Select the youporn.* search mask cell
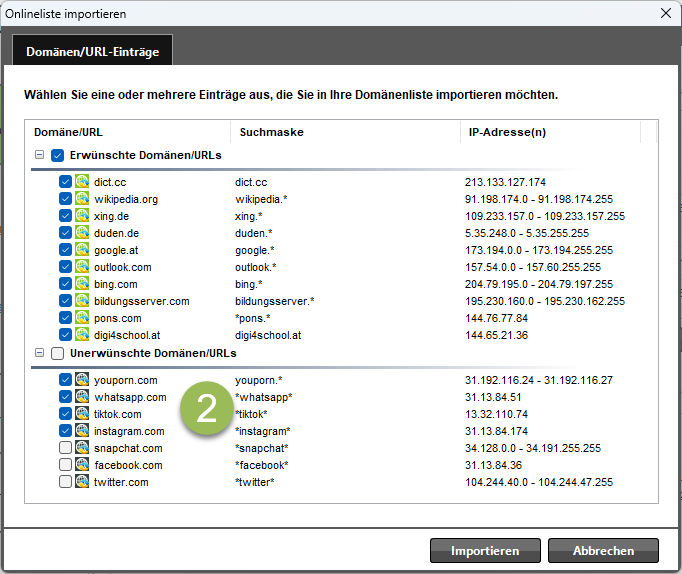The height and width of the screenshot is (574, 682). click(259, 380)
